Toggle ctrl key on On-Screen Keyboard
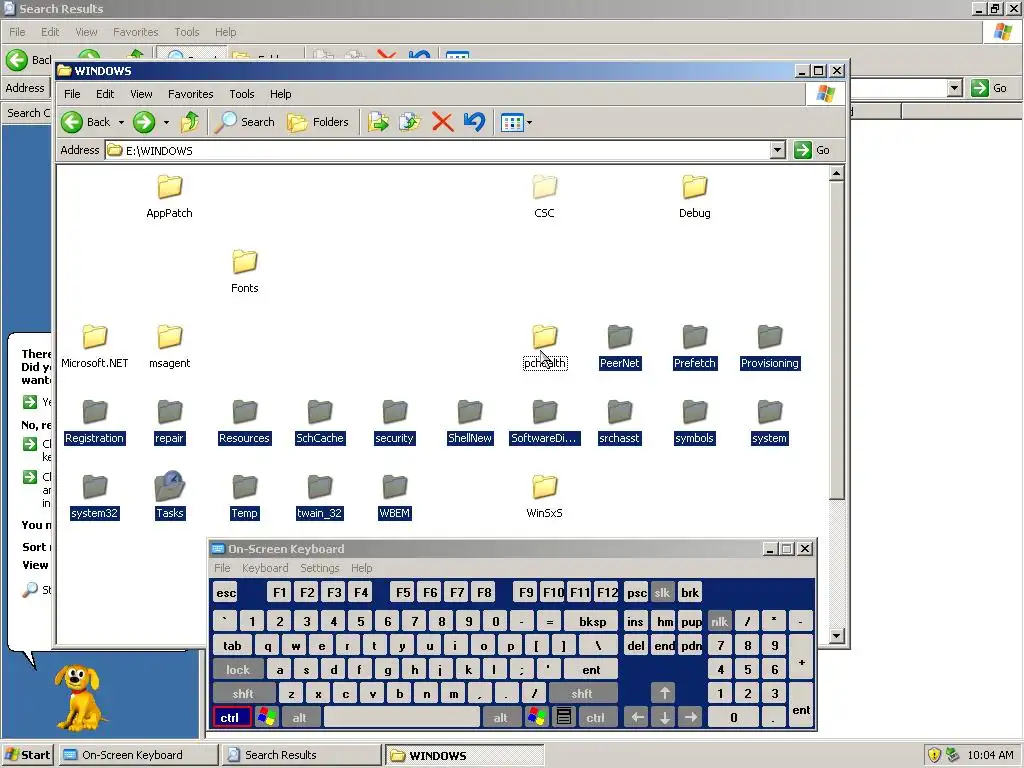This screenshot has height=768, width=1024. pyautogui.click(x=230, y=718)
